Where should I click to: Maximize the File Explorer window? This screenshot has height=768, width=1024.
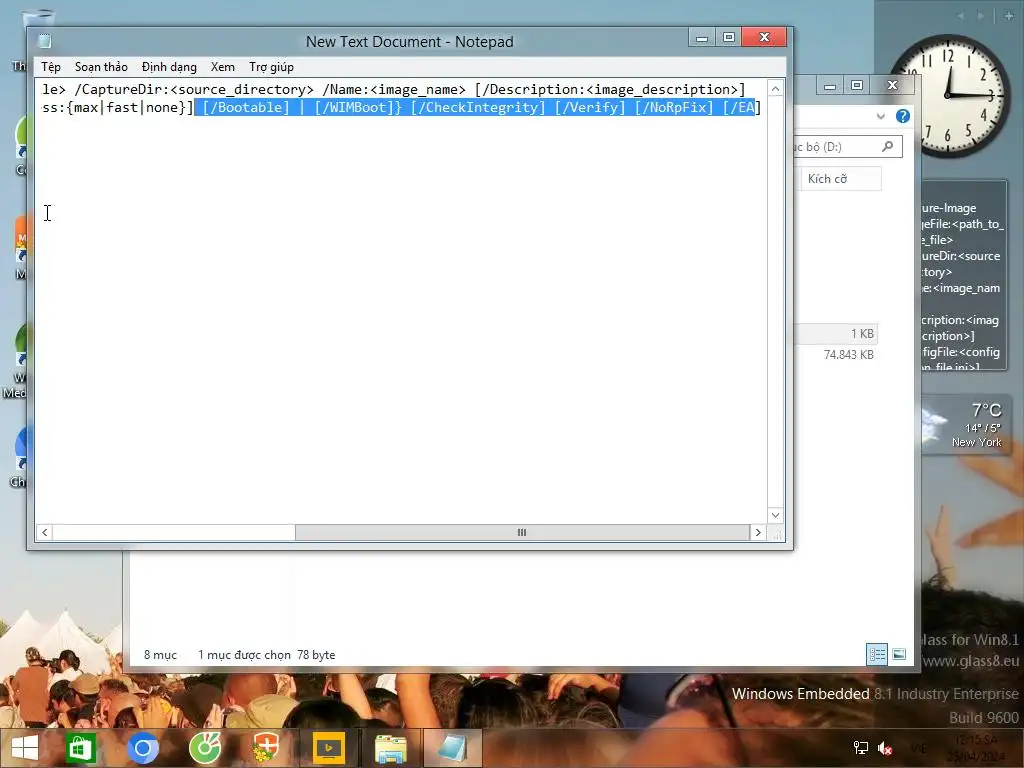857,86
